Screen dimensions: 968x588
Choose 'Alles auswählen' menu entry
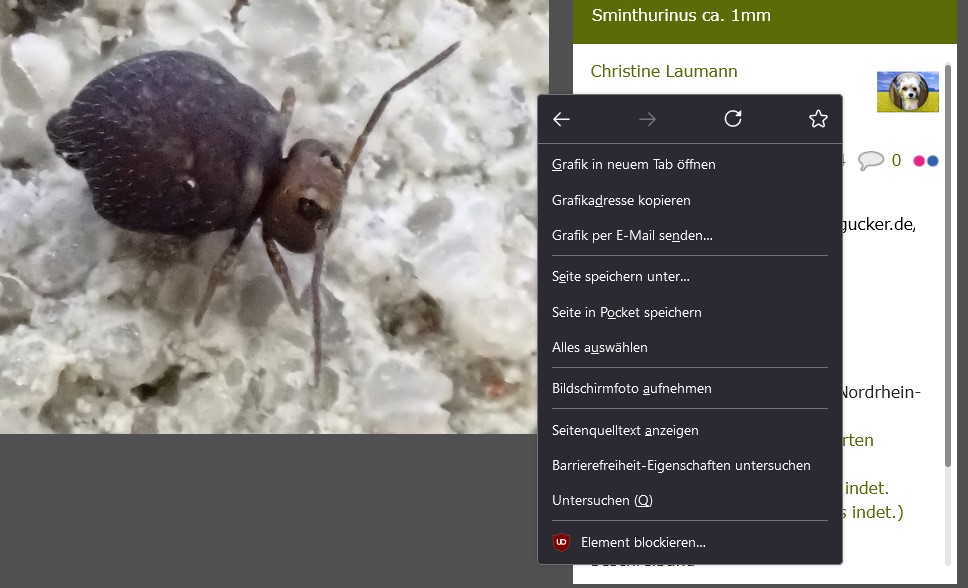click(600, 347)
